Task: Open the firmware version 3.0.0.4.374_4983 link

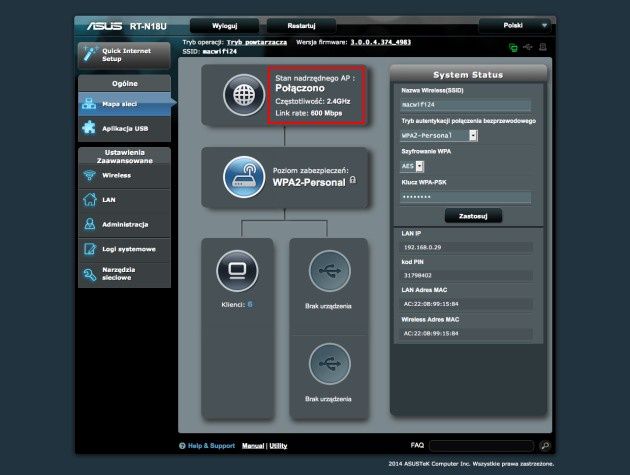Action: pos(380,42)
